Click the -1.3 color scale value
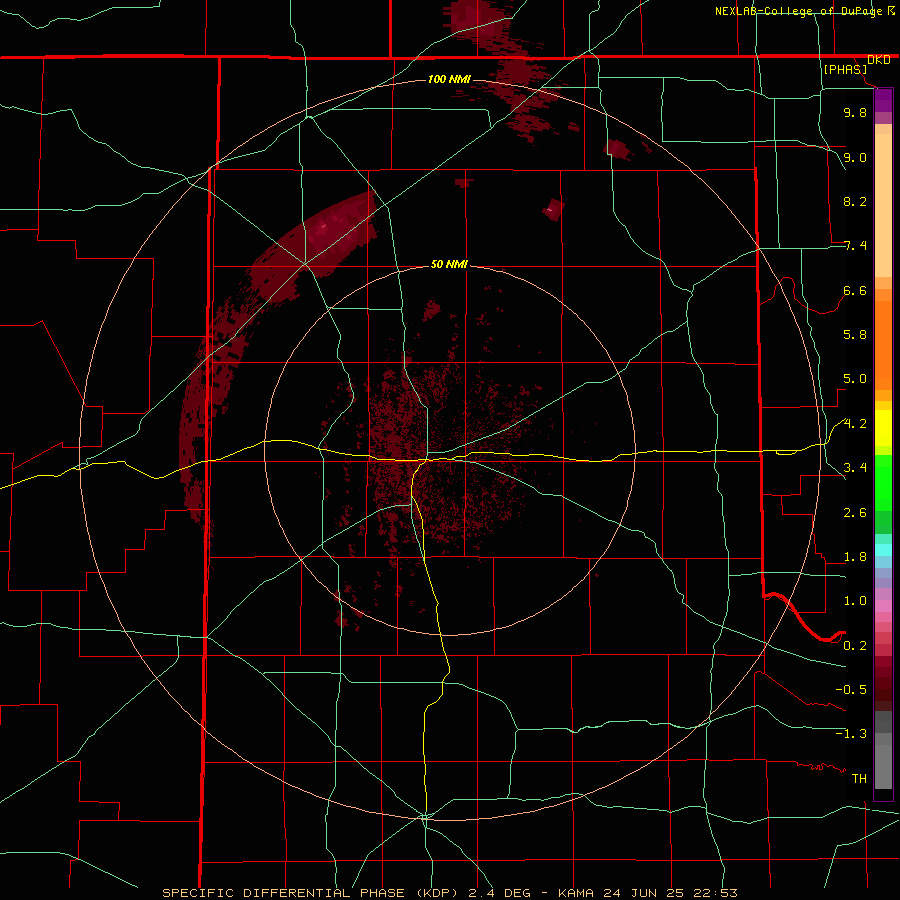 coord(851,734)
